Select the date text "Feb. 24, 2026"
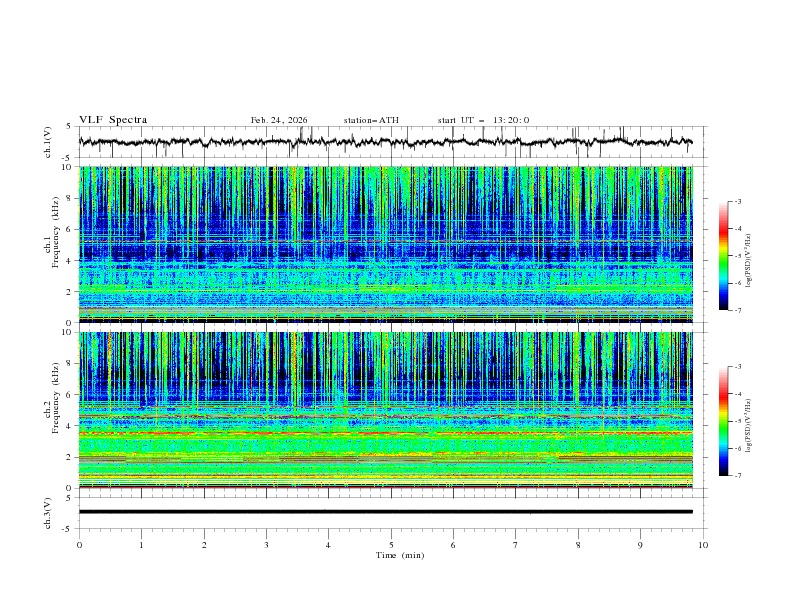 [279, 120]
